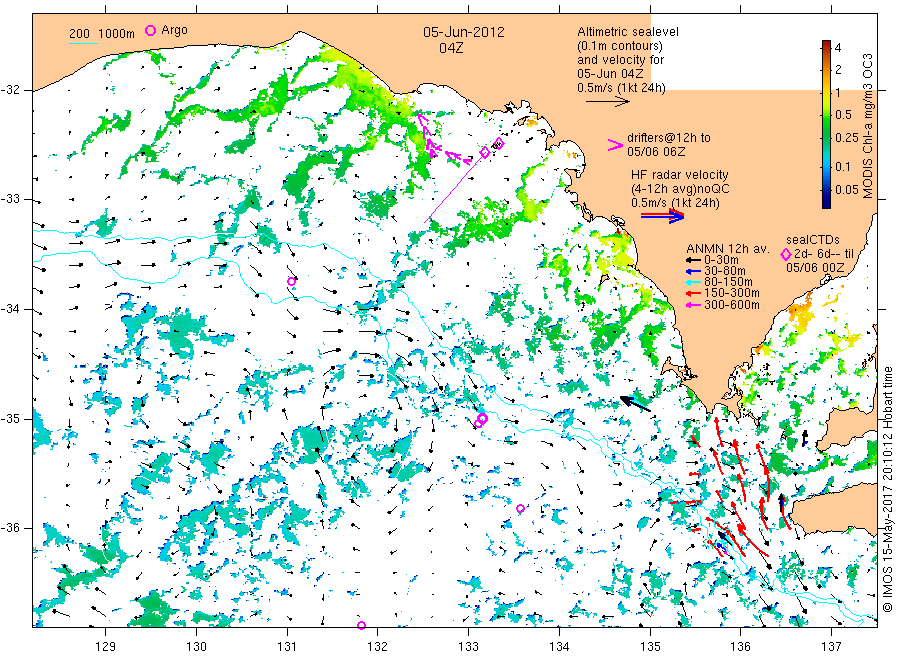Click the longitude axis label 133
The image size is (900, 660).
pos(468,647)
